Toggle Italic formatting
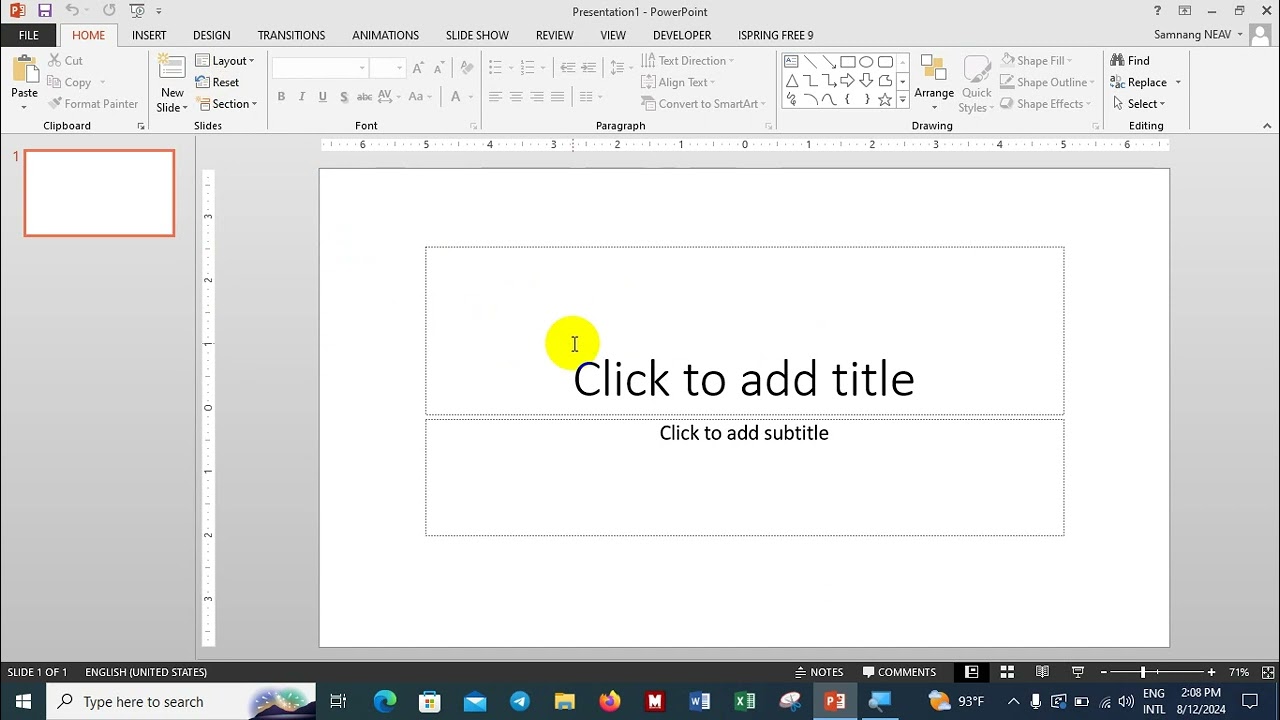The width and height of the screenshot is (1280, 720). [302, 97]
